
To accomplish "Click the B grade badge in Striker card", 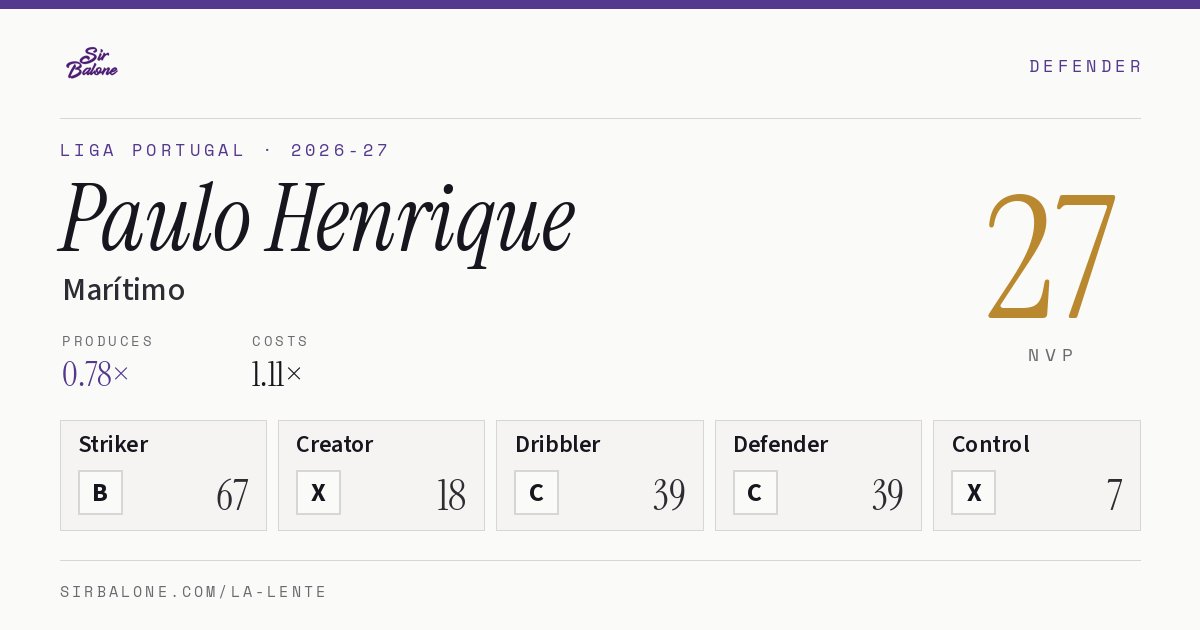I will coord(100,492).
